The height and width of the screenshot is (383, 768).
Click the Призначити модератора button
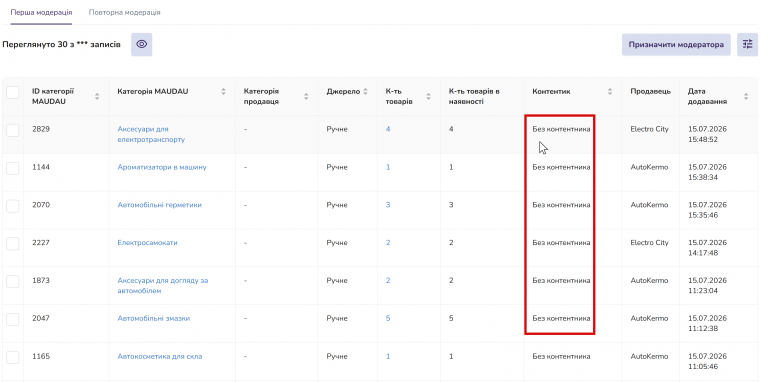point(676,45)
